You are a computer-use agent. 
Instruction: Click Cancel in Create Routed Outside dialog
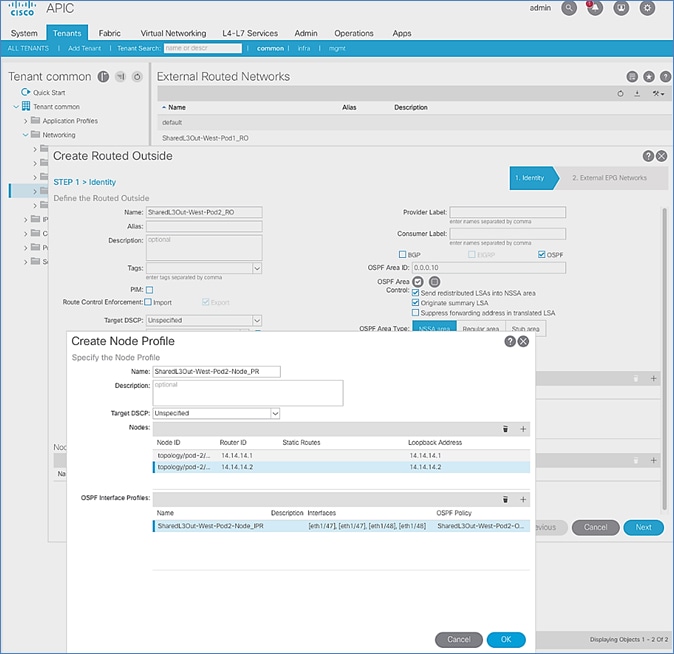[x=595, y=527]
